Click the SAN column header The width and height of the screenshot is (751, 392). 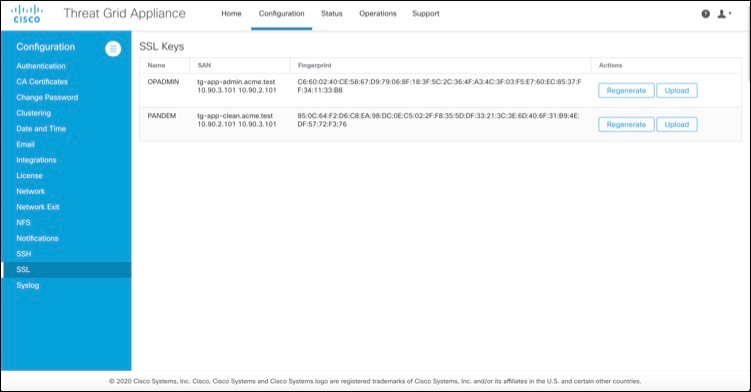(x=204, y=65)
